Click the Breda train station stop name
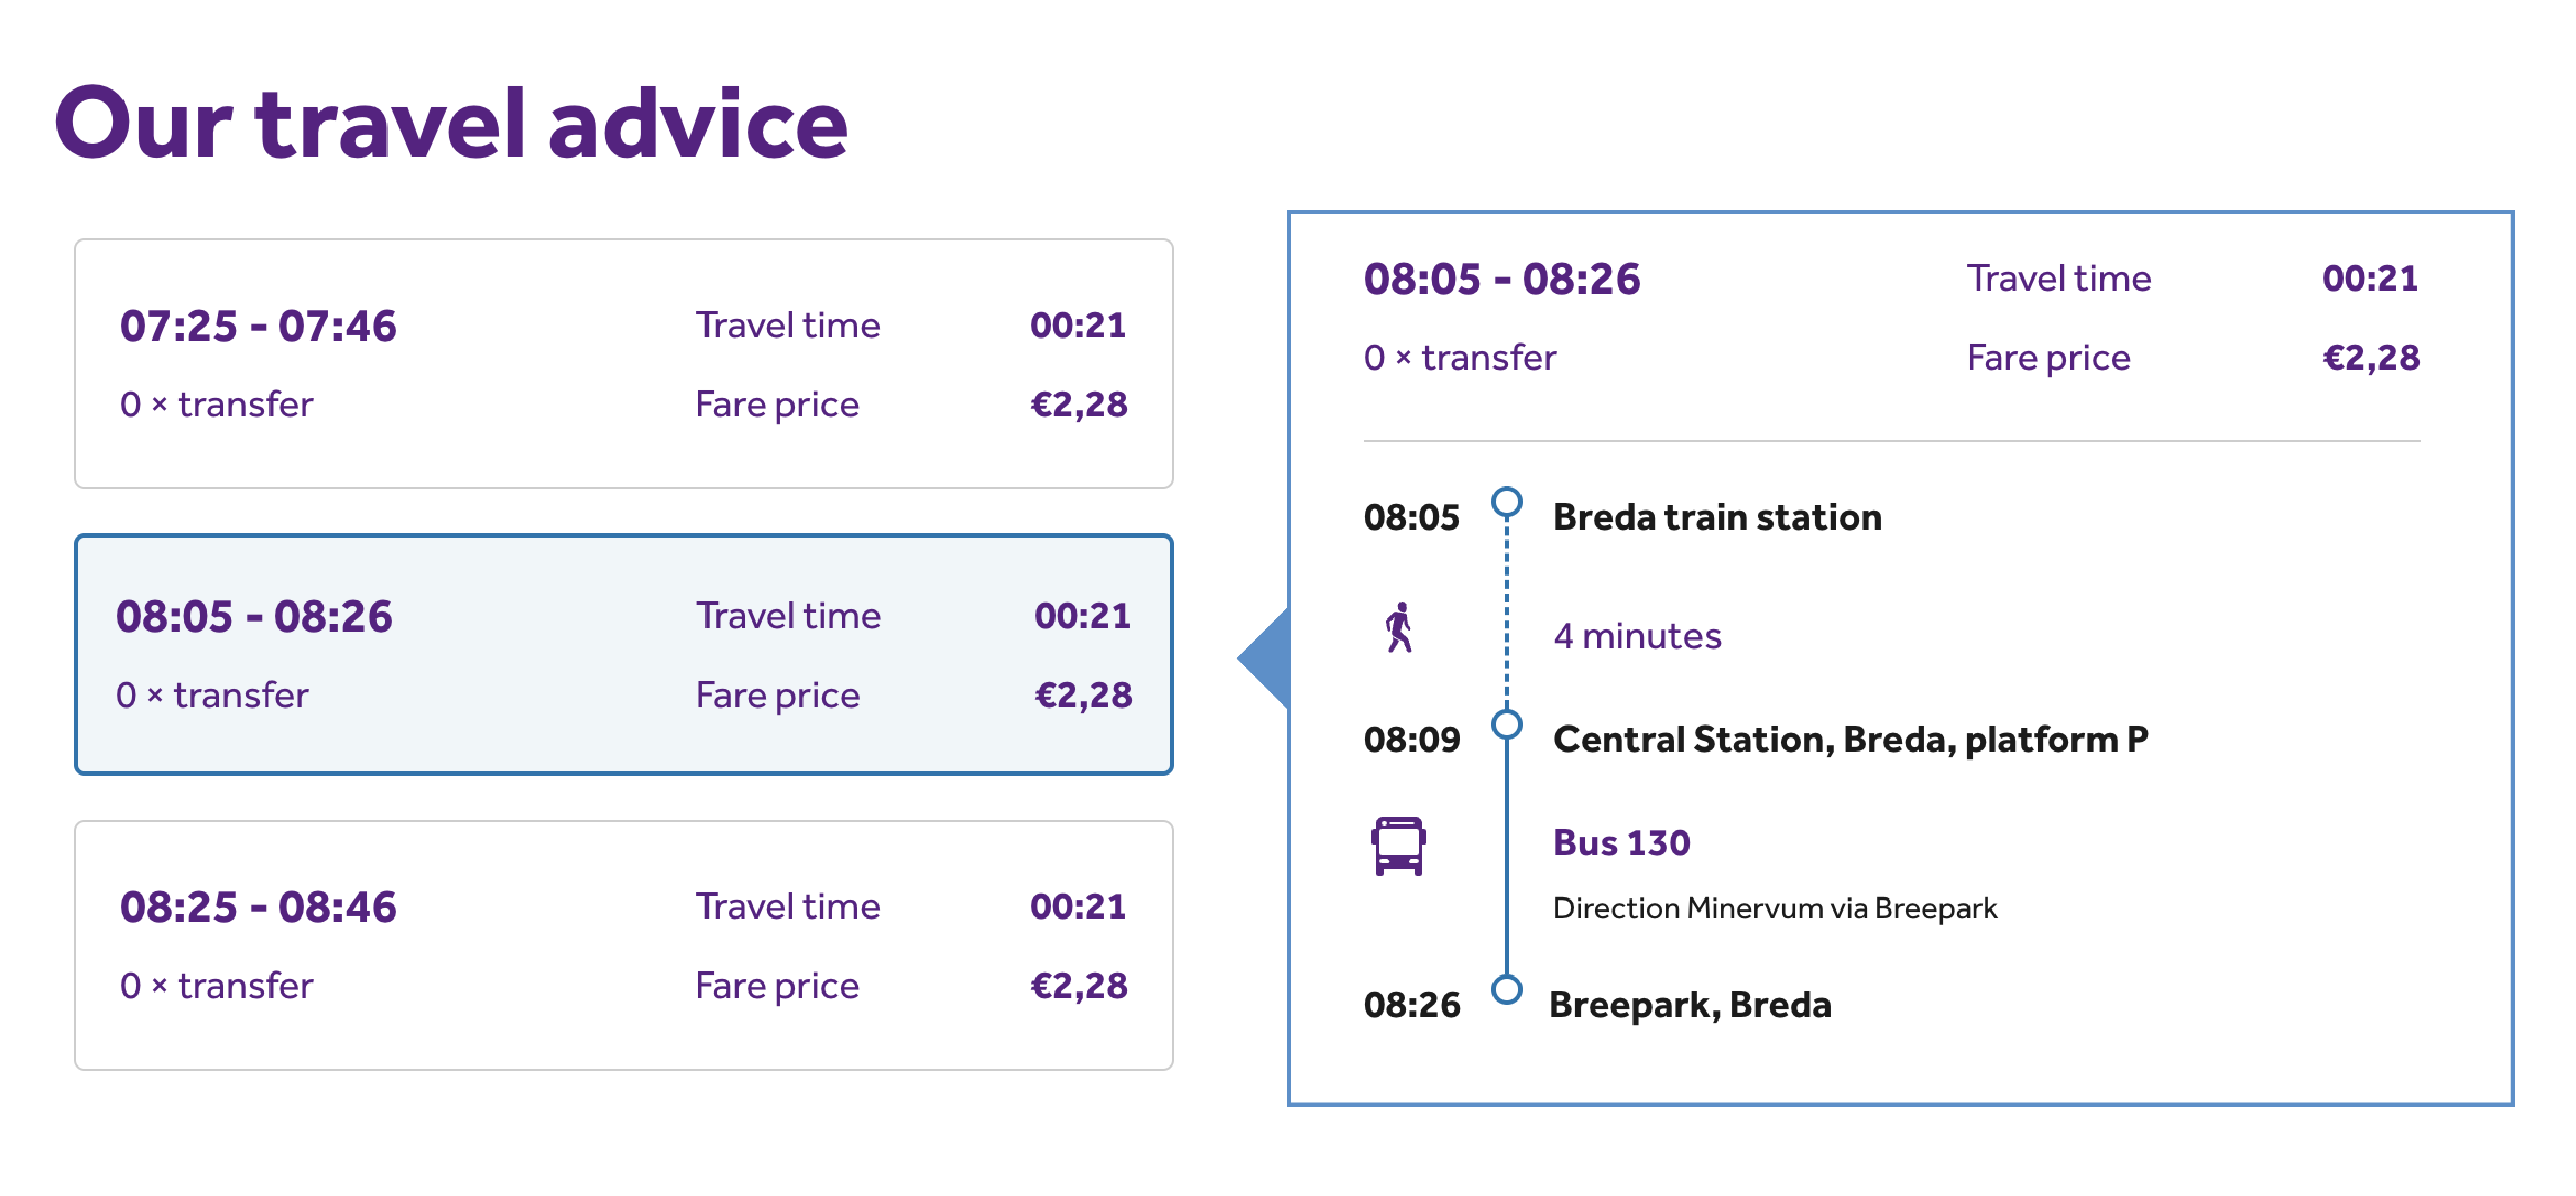 click(1717, 517)
